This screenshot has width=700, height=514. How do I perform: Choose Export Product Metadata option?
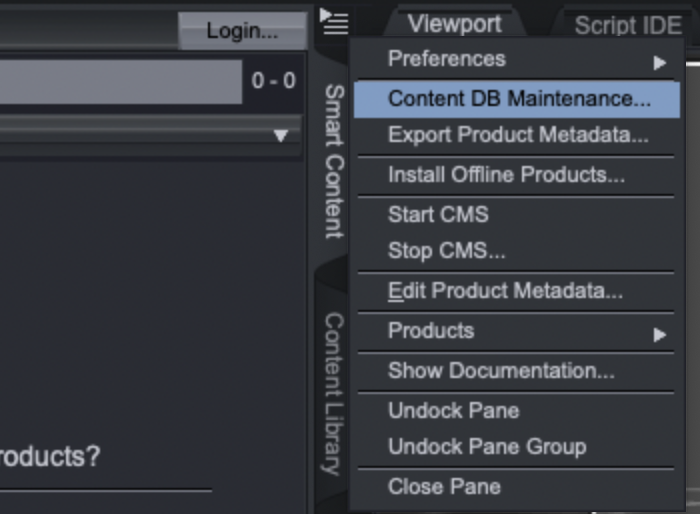pyautogui.click(x=517, y=135)
